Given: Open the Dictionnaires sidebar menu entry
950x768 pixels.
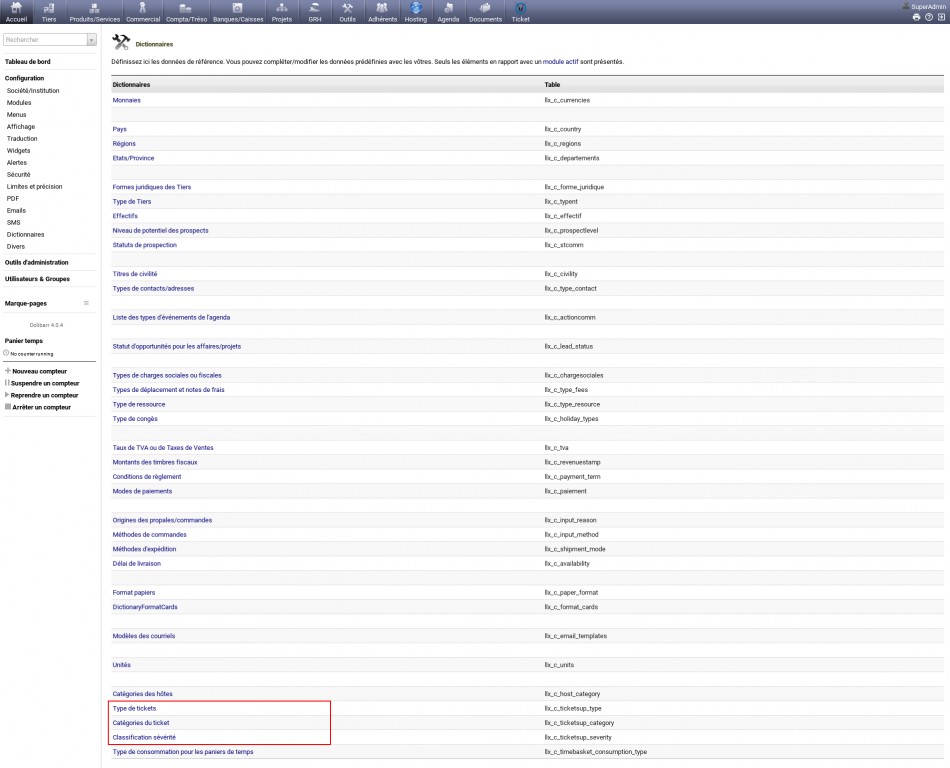Looking at the screenshot, I should tap(25, 235).
